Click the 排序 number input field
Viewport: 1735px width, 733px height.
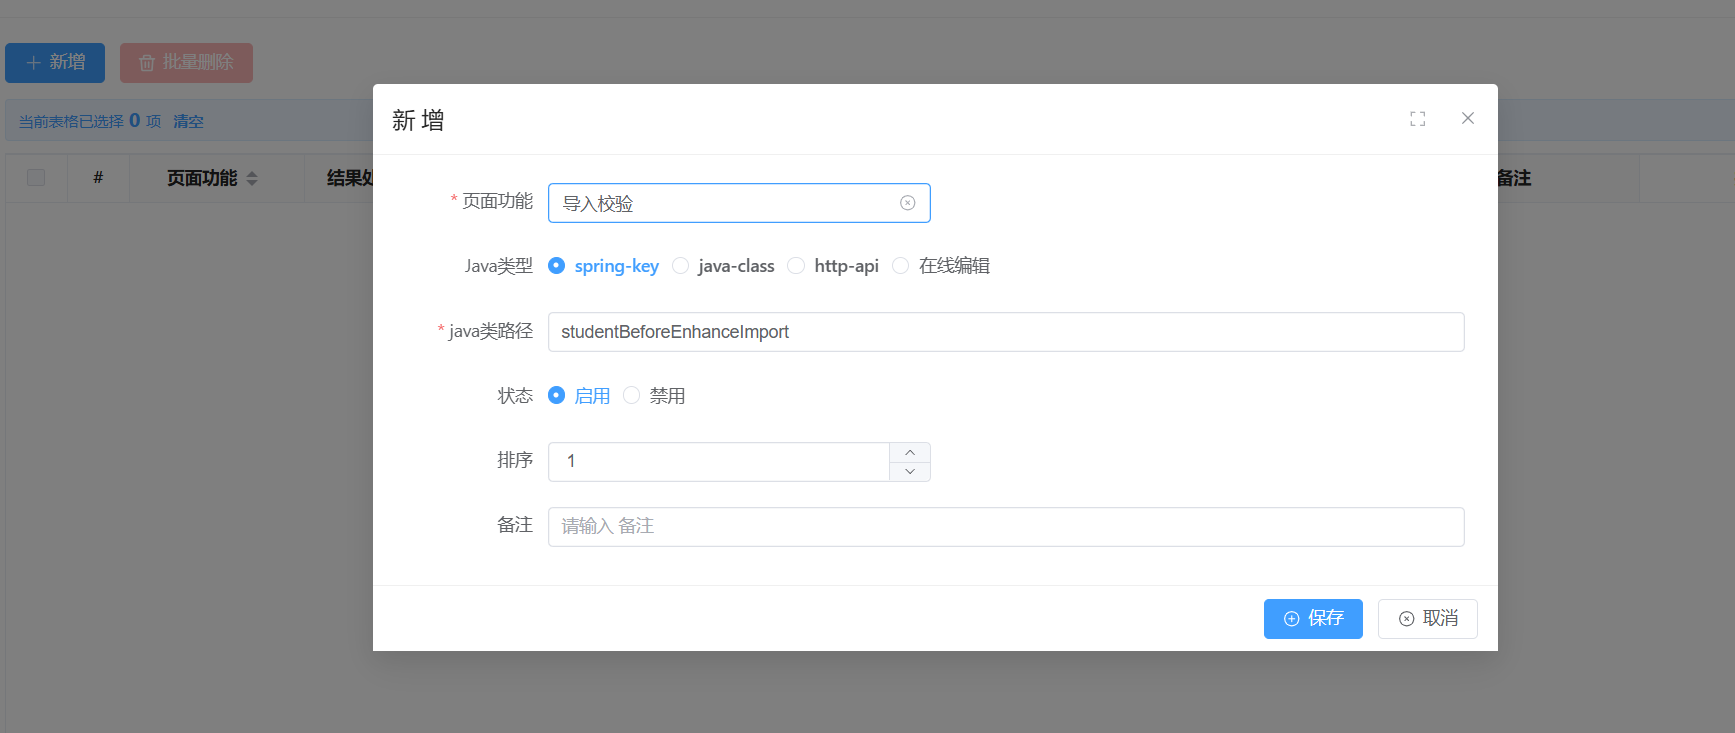(x=719, y=462)
